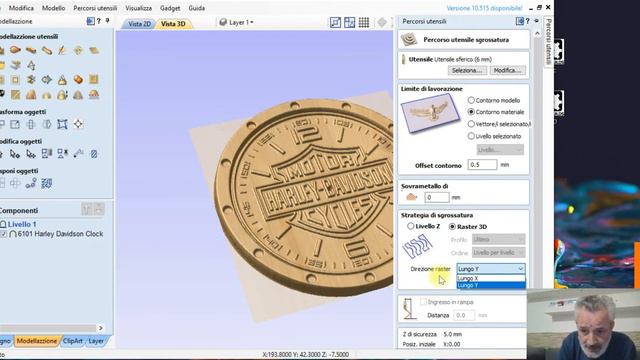Switch to the Vista 3D tab
This screenshot has width=640, height=360.
173,24
